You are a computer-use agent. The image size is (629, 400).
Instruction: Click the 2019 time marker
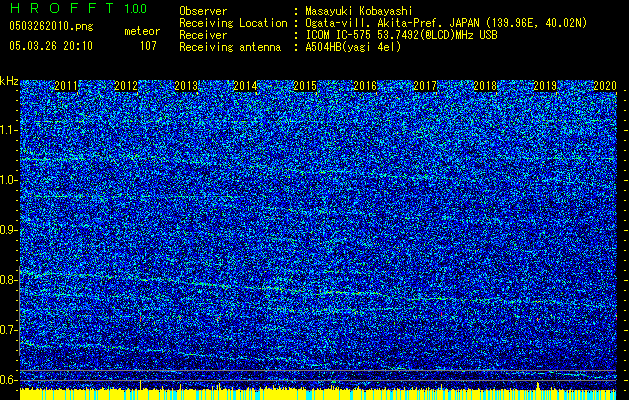(x=545, y=86)
